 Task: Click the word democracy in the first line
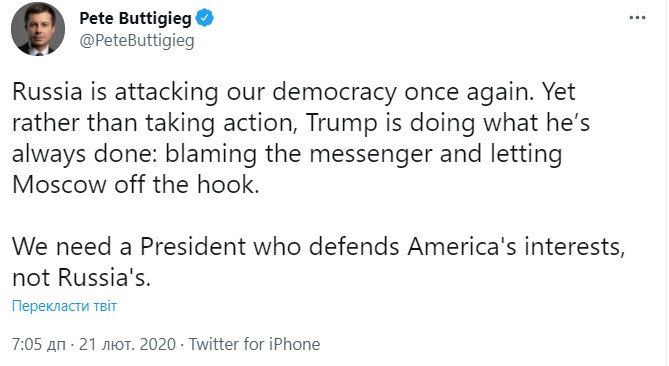click(x=334, y=92)
